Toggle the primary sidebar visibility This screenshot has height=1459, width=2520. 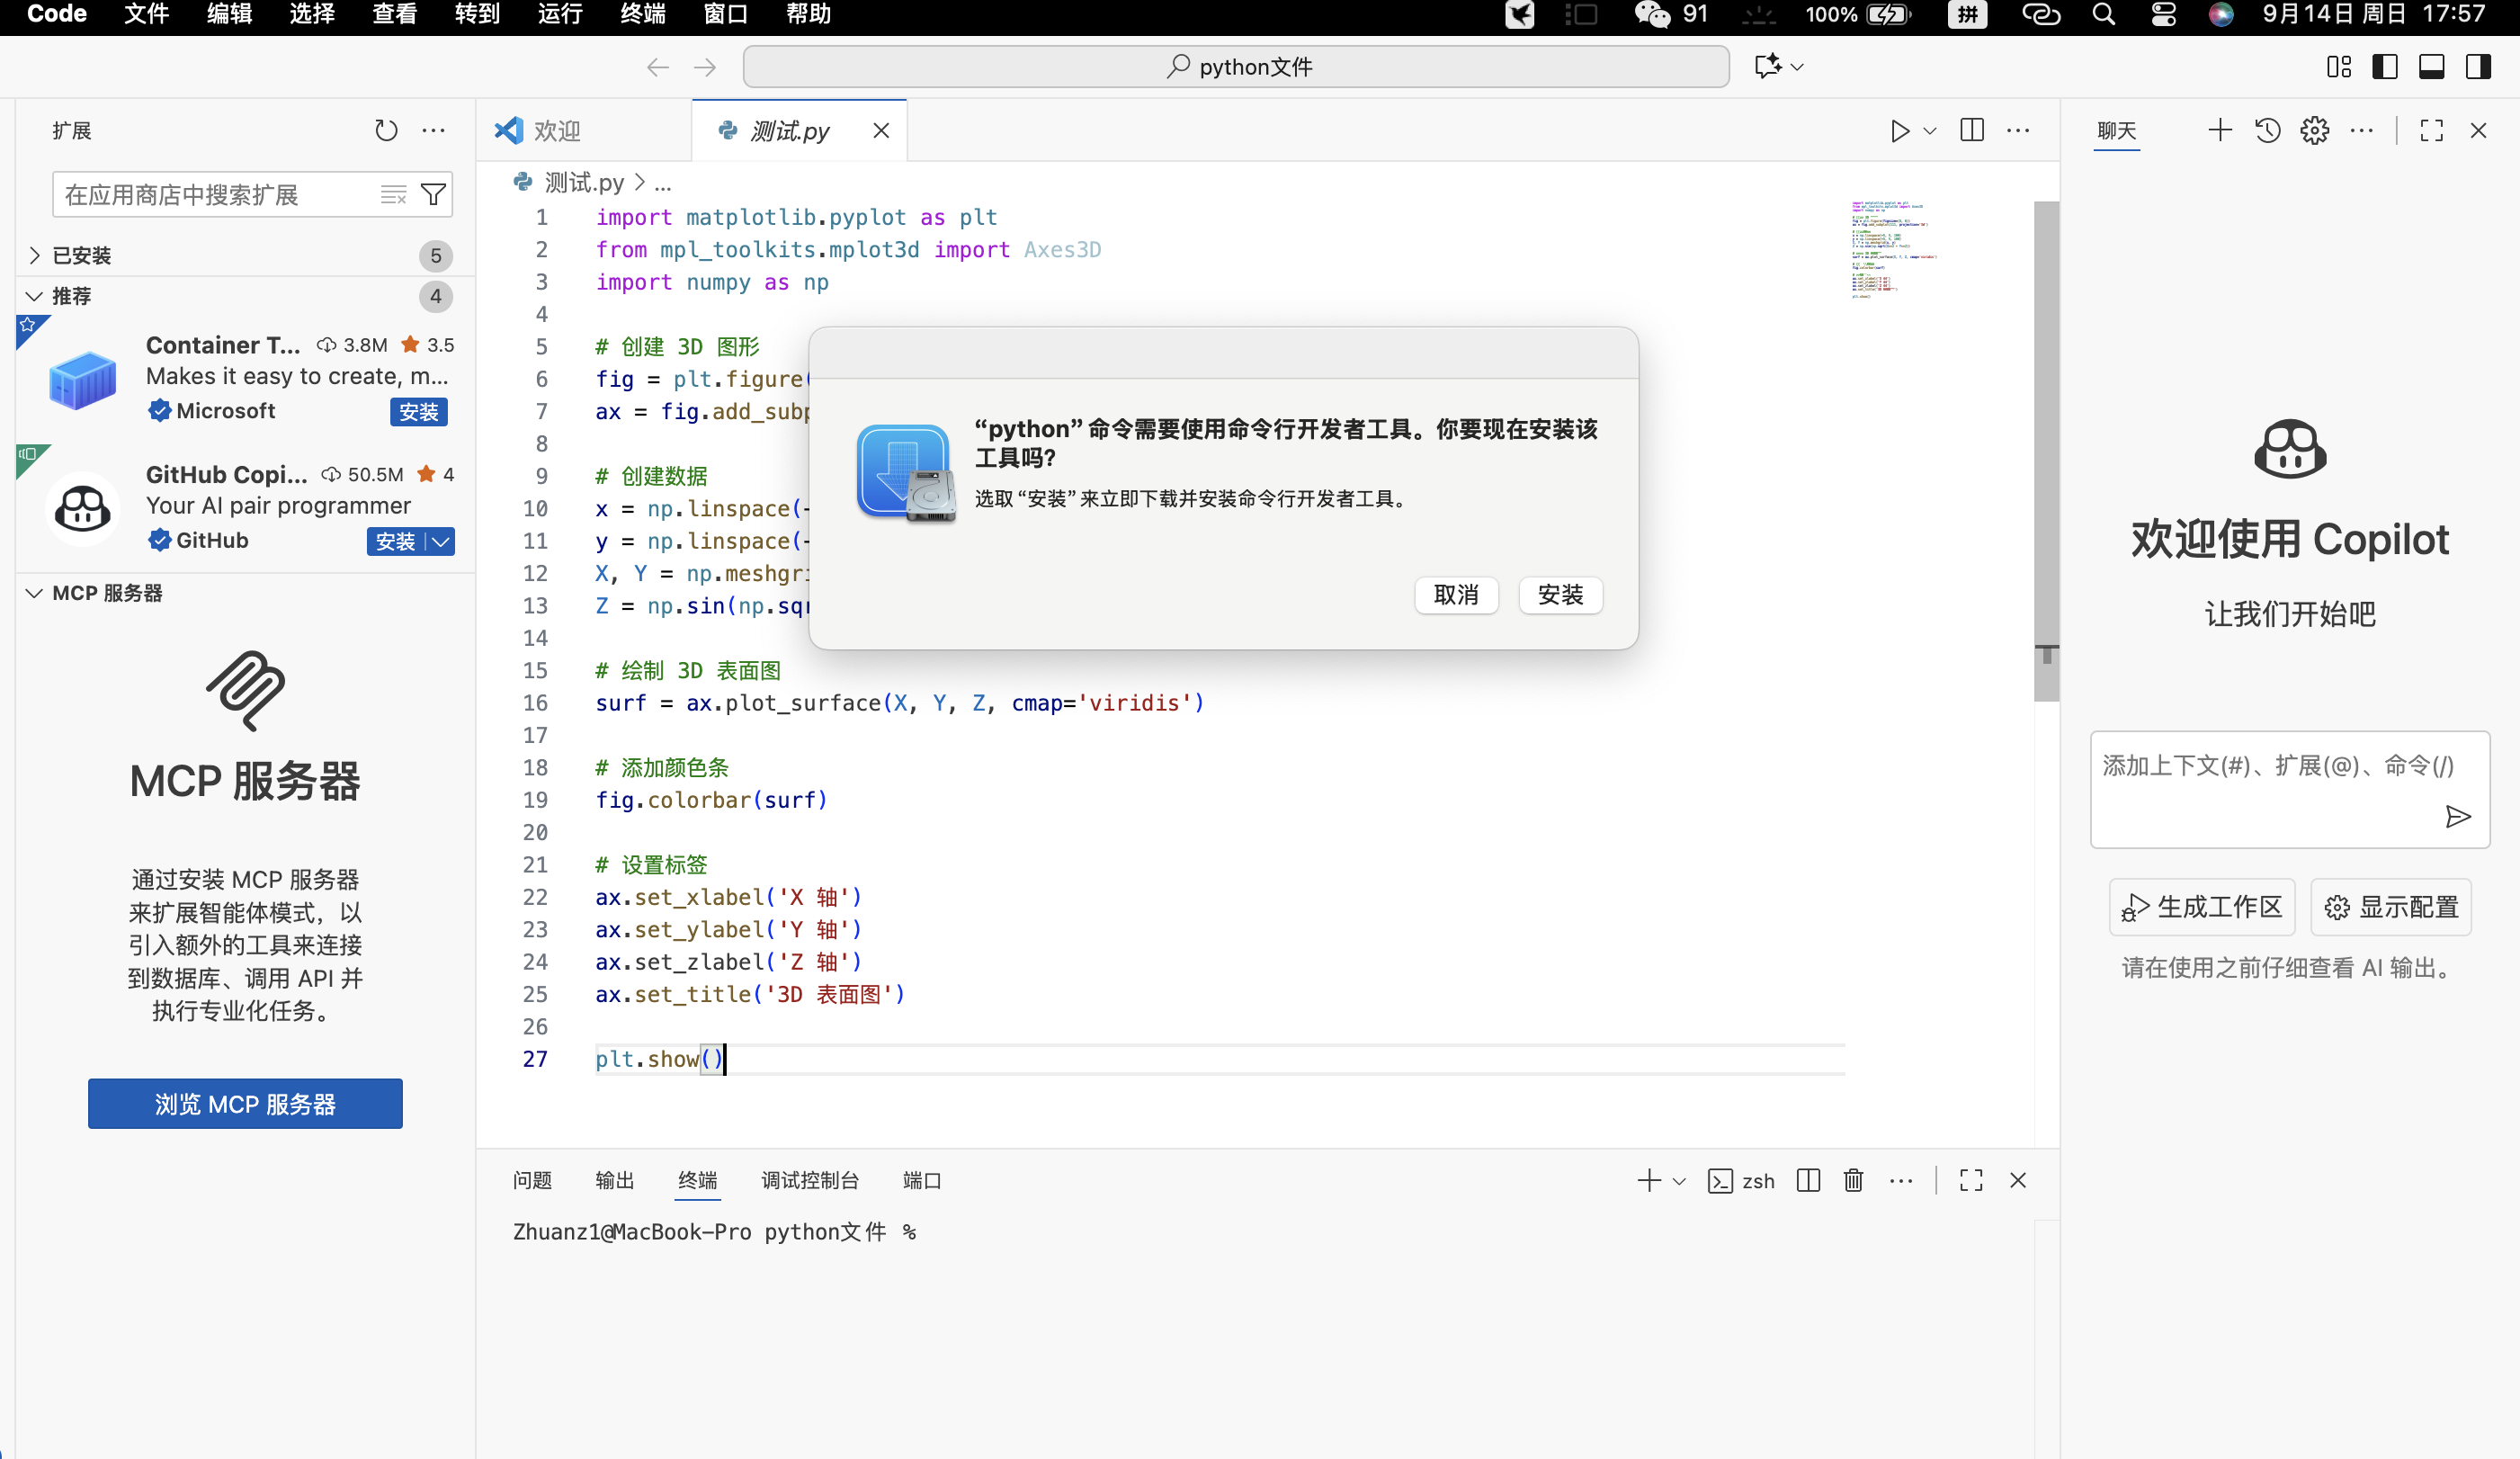[2385, 66]
